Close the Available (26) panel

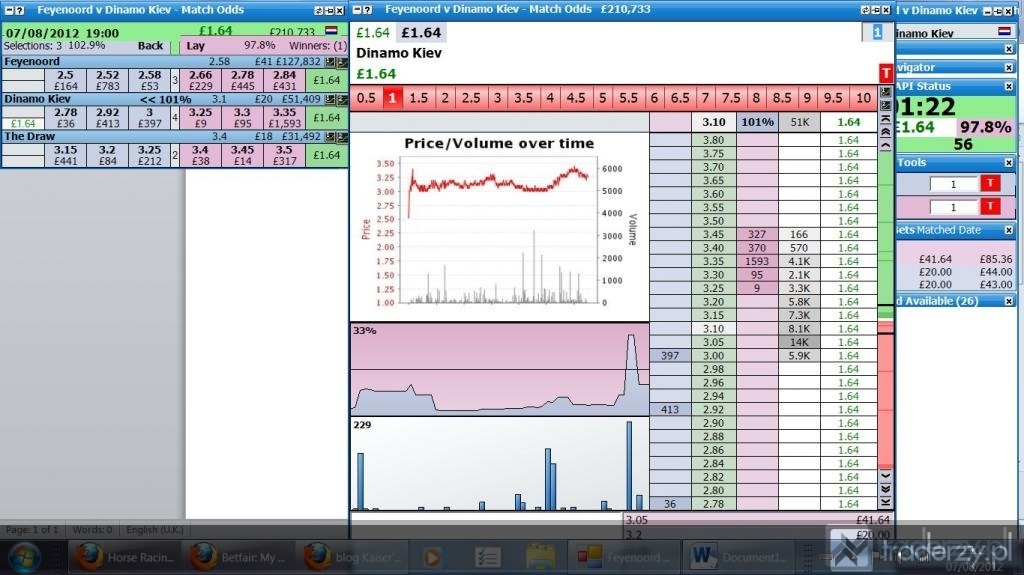coord(1009,301)
